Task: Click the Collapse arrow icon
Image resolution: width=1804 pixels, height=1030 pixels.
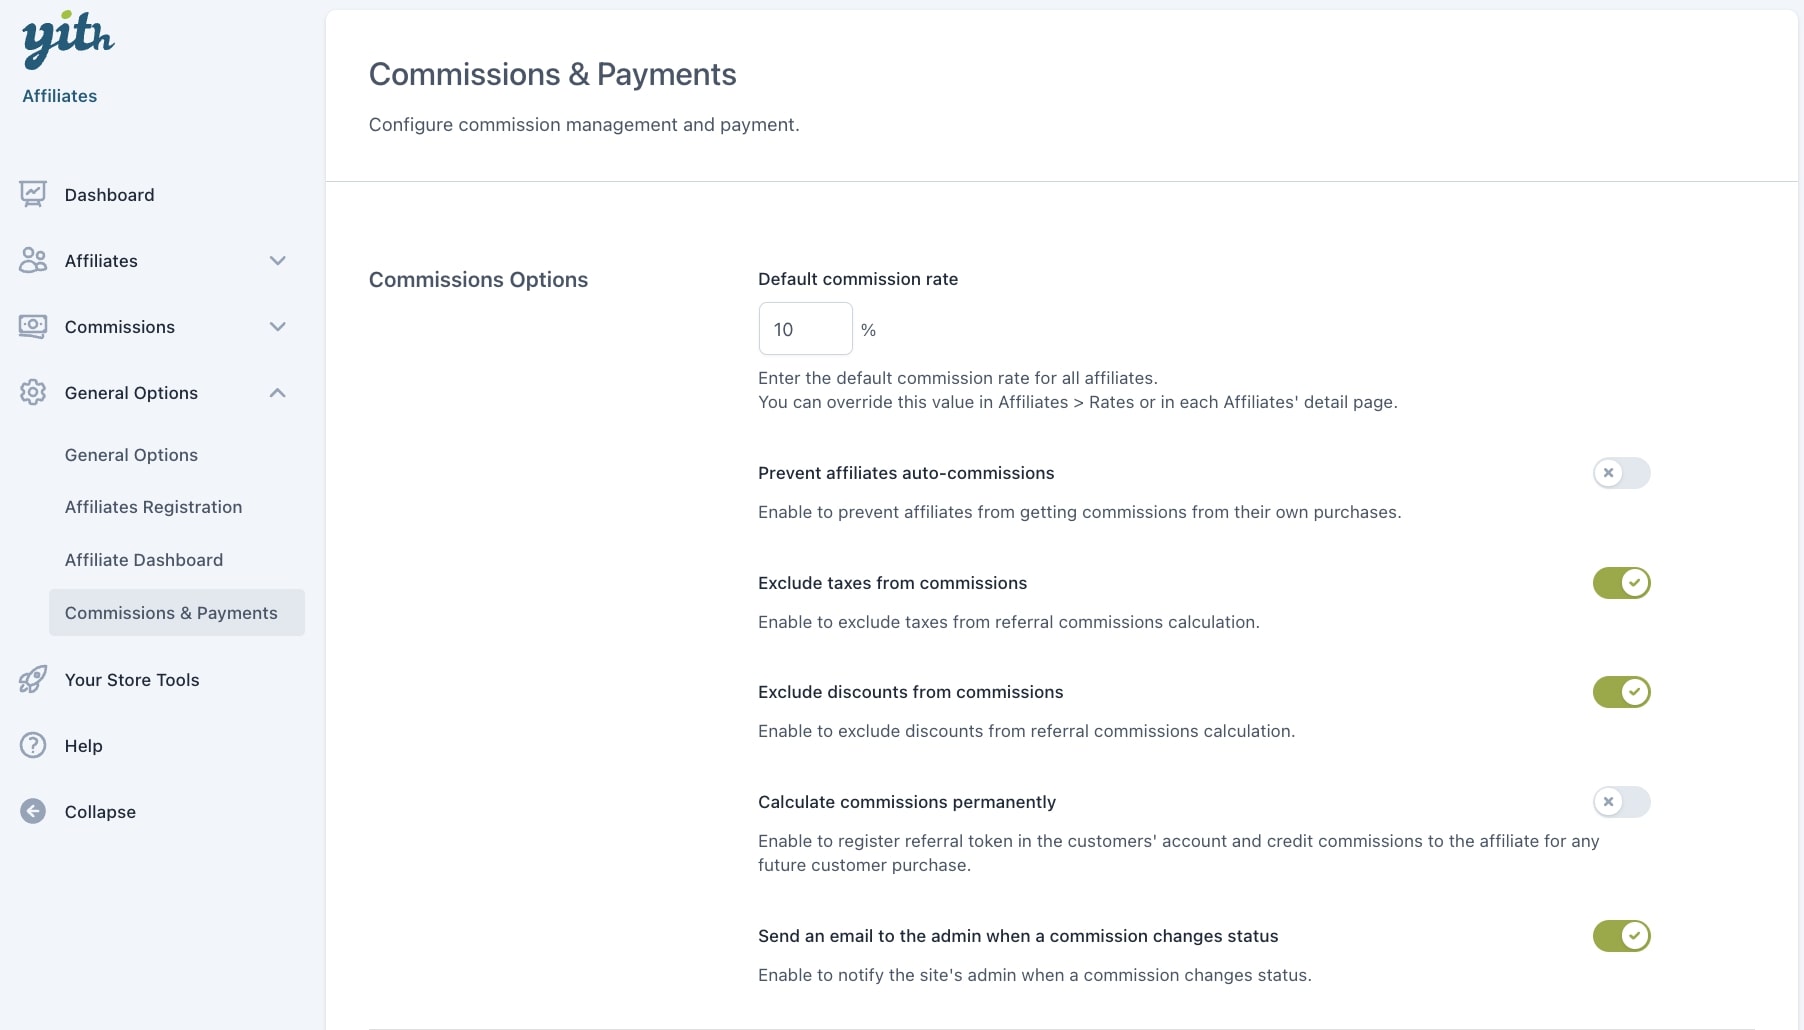Action: [x=33, y=811]
